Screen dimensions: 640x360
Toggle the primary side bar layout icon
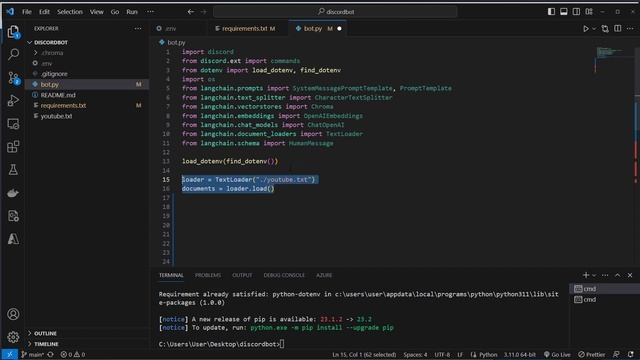tap(551, 12)
